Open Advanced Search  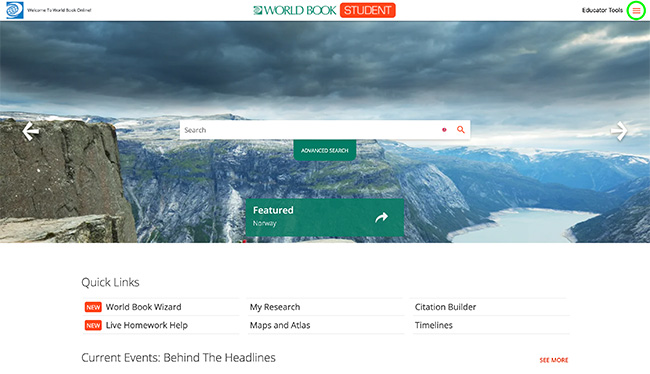pyautogui.click(x=325, y=150)
